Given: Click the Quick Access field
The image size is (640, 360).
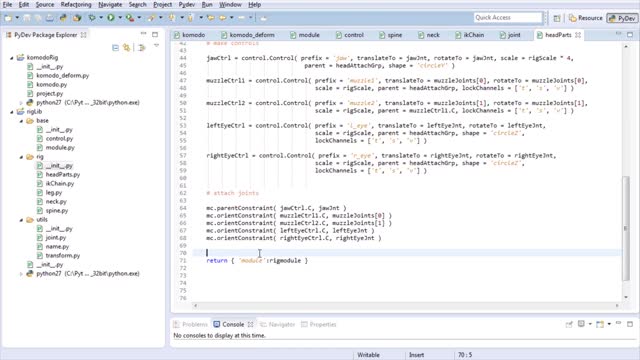Looking at the screenshot, I should point(508,18).
